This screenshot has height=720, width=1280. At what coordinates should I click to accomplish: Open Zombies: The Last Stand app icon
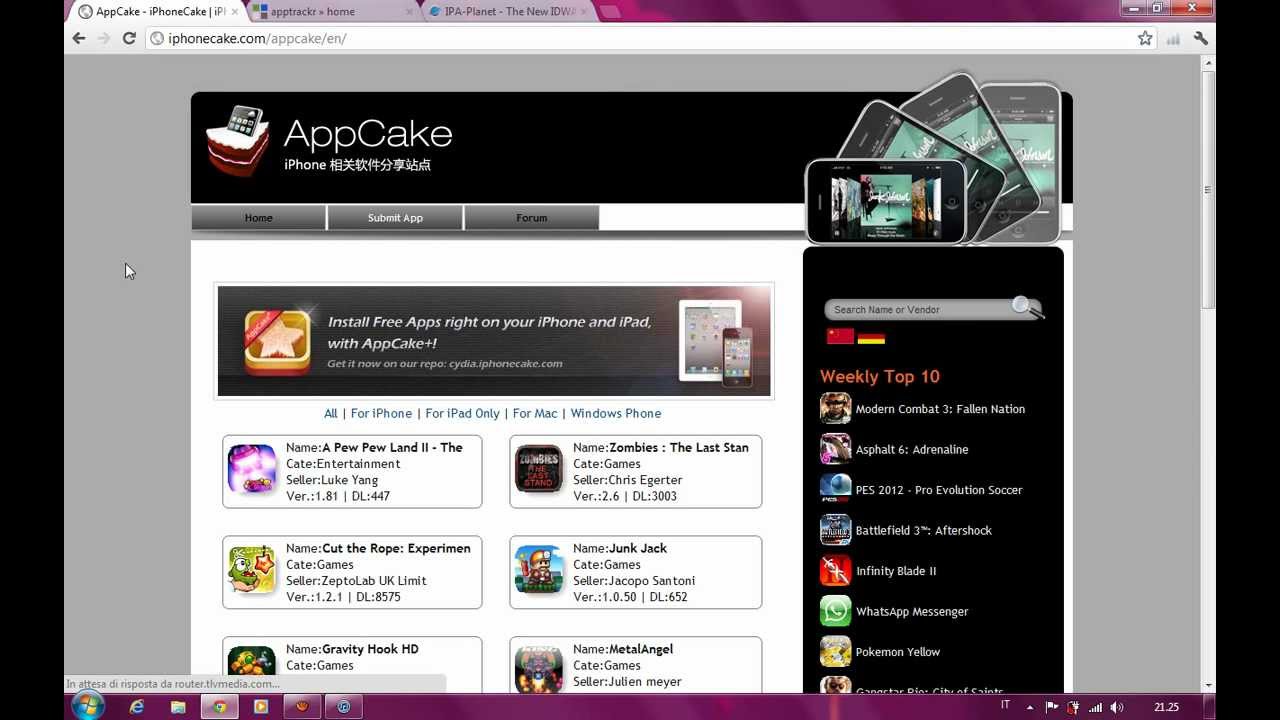pos(539,470)
